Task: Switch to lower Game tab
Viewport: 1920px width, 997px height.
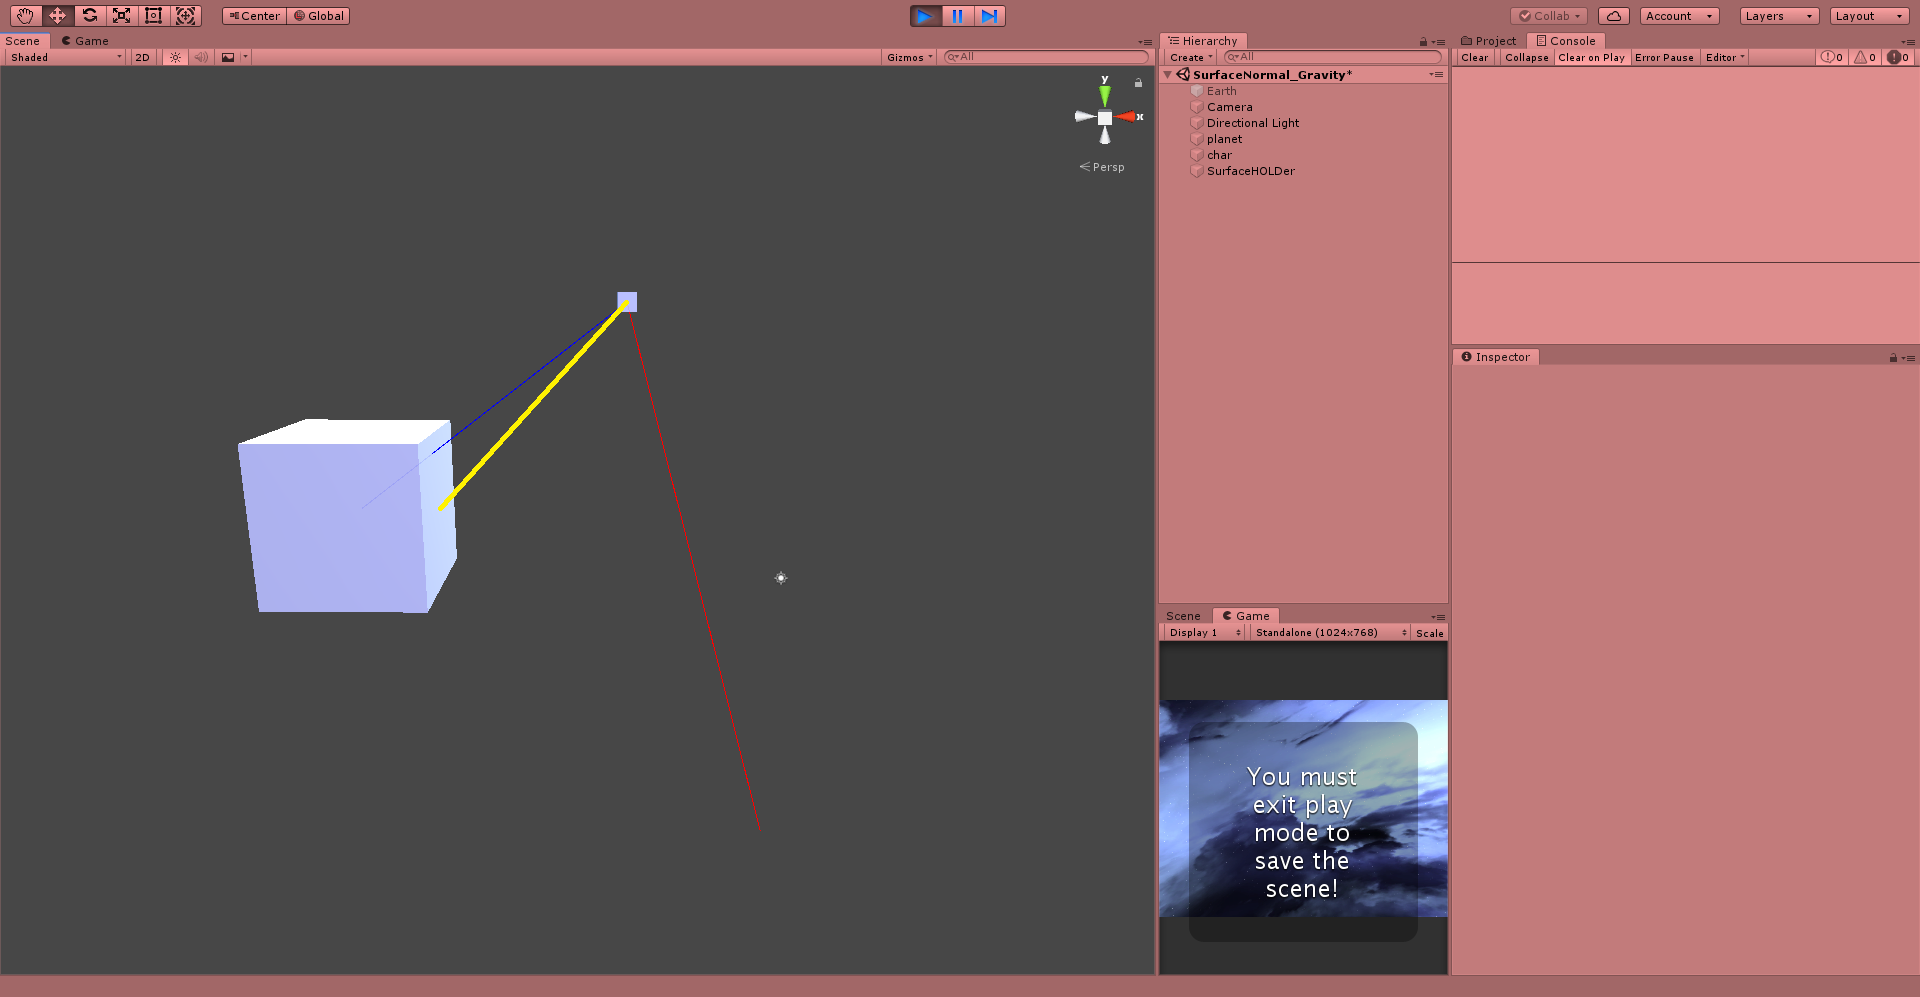Action: pos(1246,616)
